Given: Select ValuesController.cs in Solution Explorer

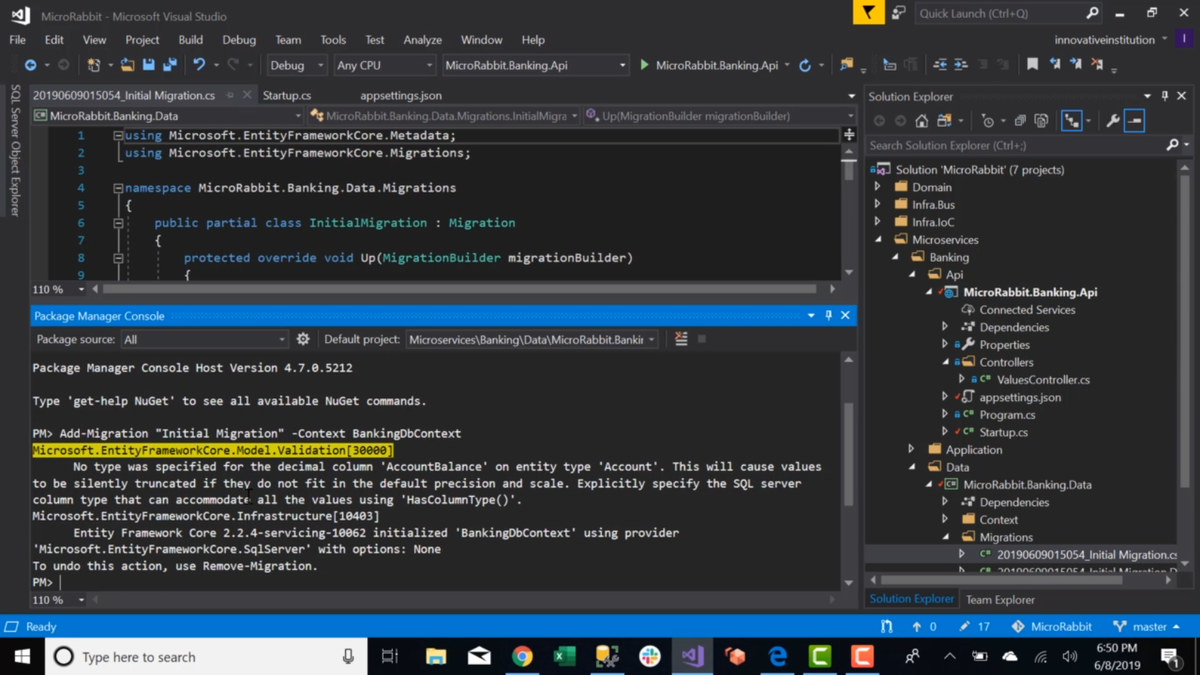Looking at the screenshot, I should [x=1043, y=380].
